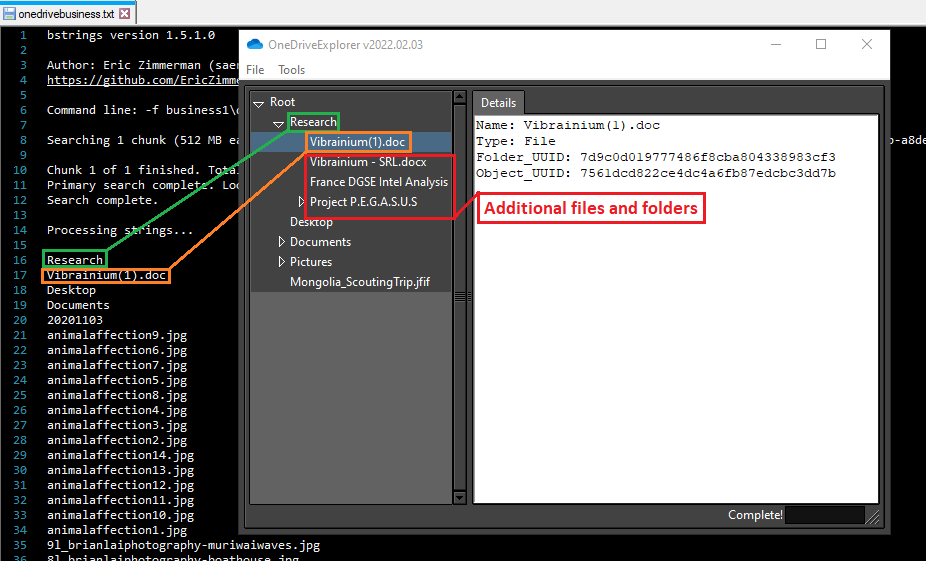Open the Tools menu in OneDriveExplorer

(x=292, y=70)
